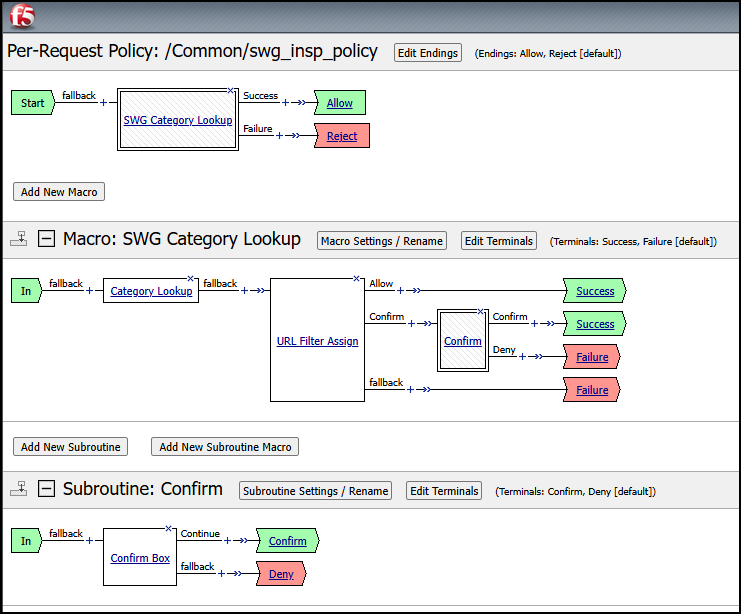The width and height of the screenshot is (741, 614).
Task: Delete the URL Filter Assign item
Action: click(x=357, y=278)
